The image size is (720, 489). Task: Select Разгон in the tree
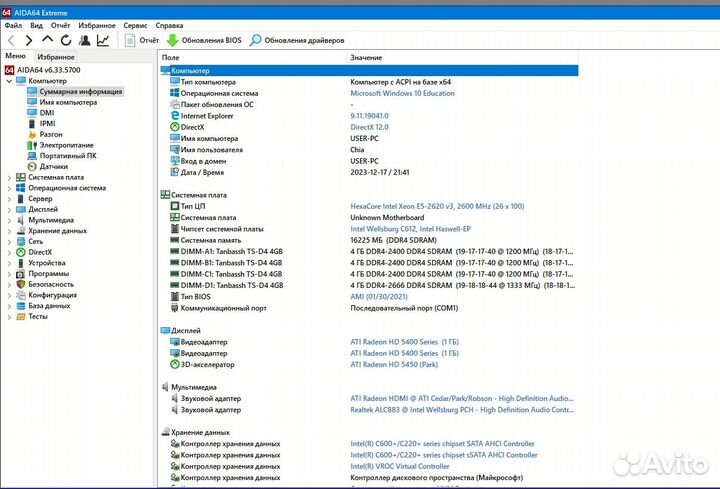[52, 134]
